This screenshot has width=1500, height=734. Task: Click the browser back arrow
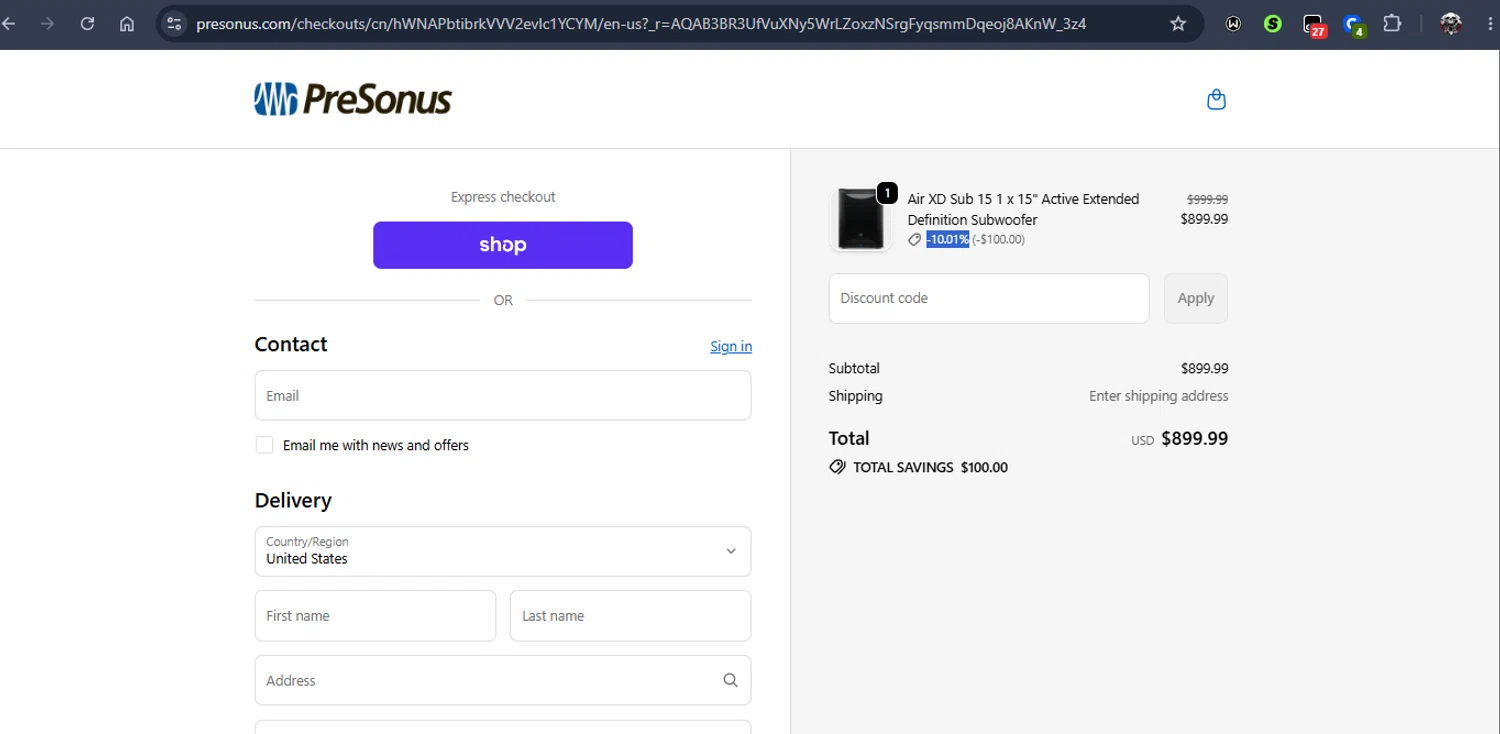pos(9,24)
